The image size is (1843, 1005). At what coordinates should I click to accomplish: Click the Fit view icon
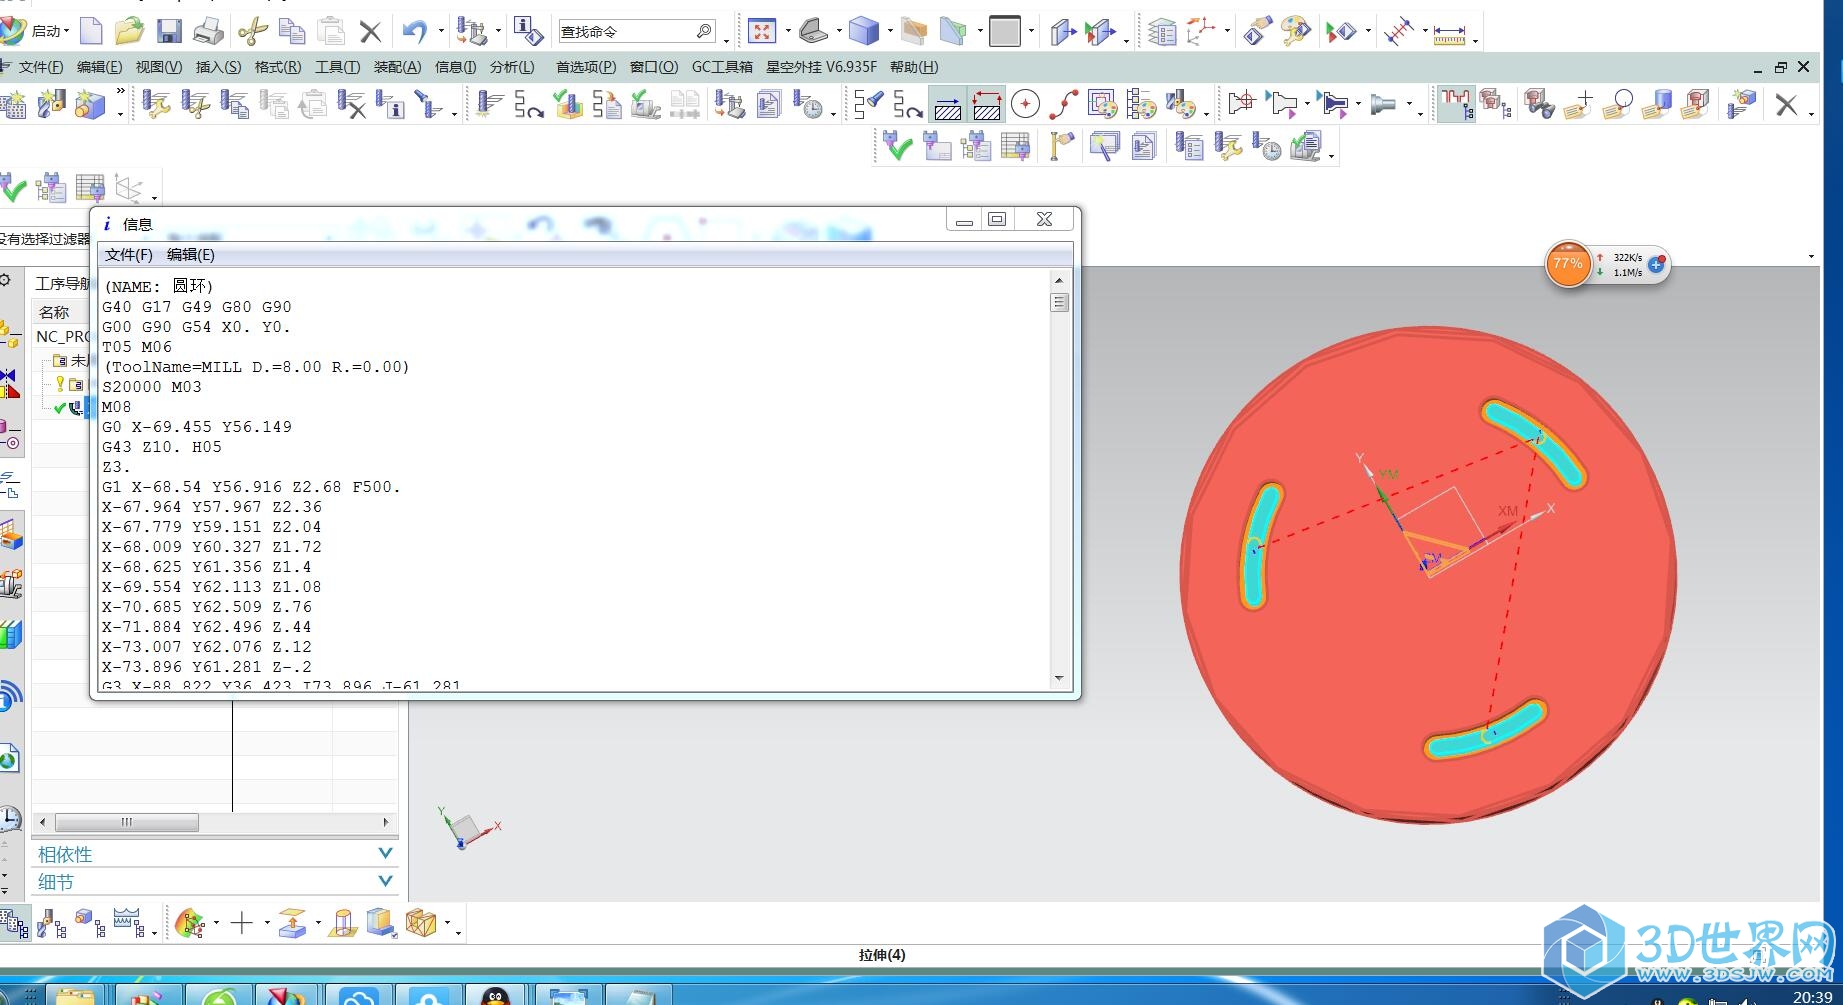(762, 31)
